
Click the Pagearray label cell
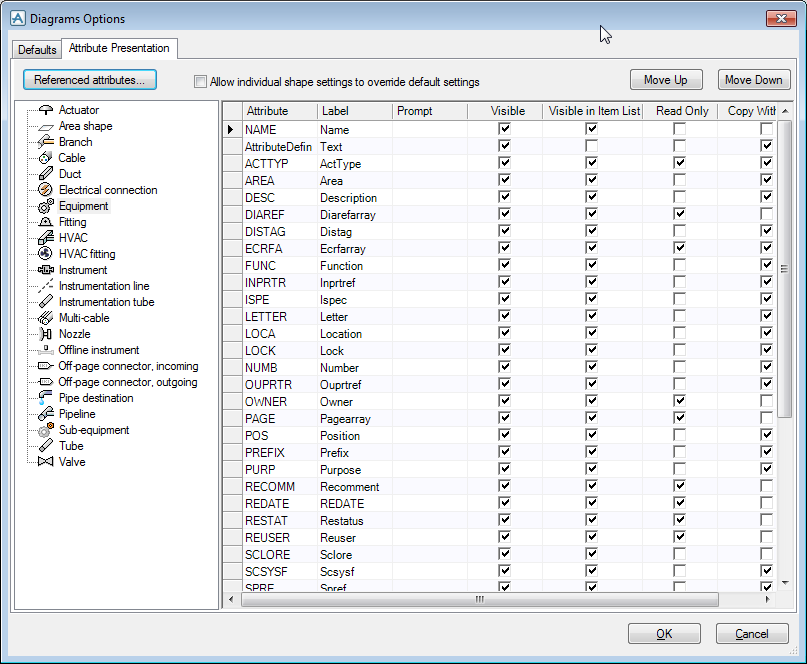coord(355,418)
